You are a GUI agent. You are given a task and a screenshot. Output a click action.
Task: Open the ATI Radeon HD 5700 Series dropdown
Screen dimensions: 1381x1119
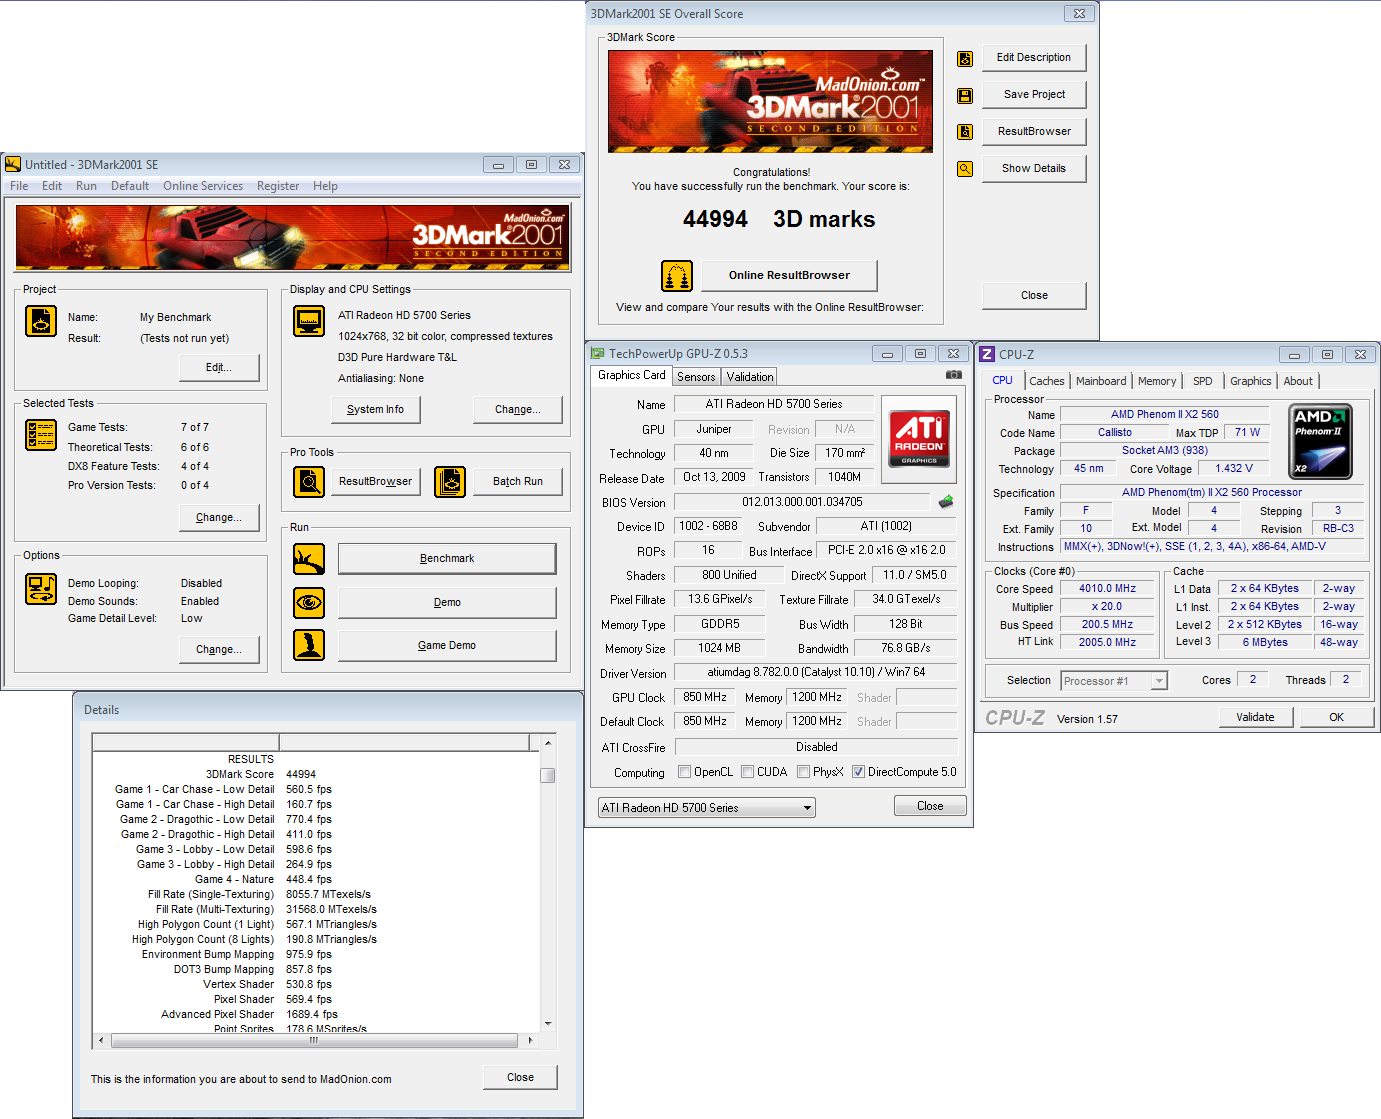click(707, 808)
